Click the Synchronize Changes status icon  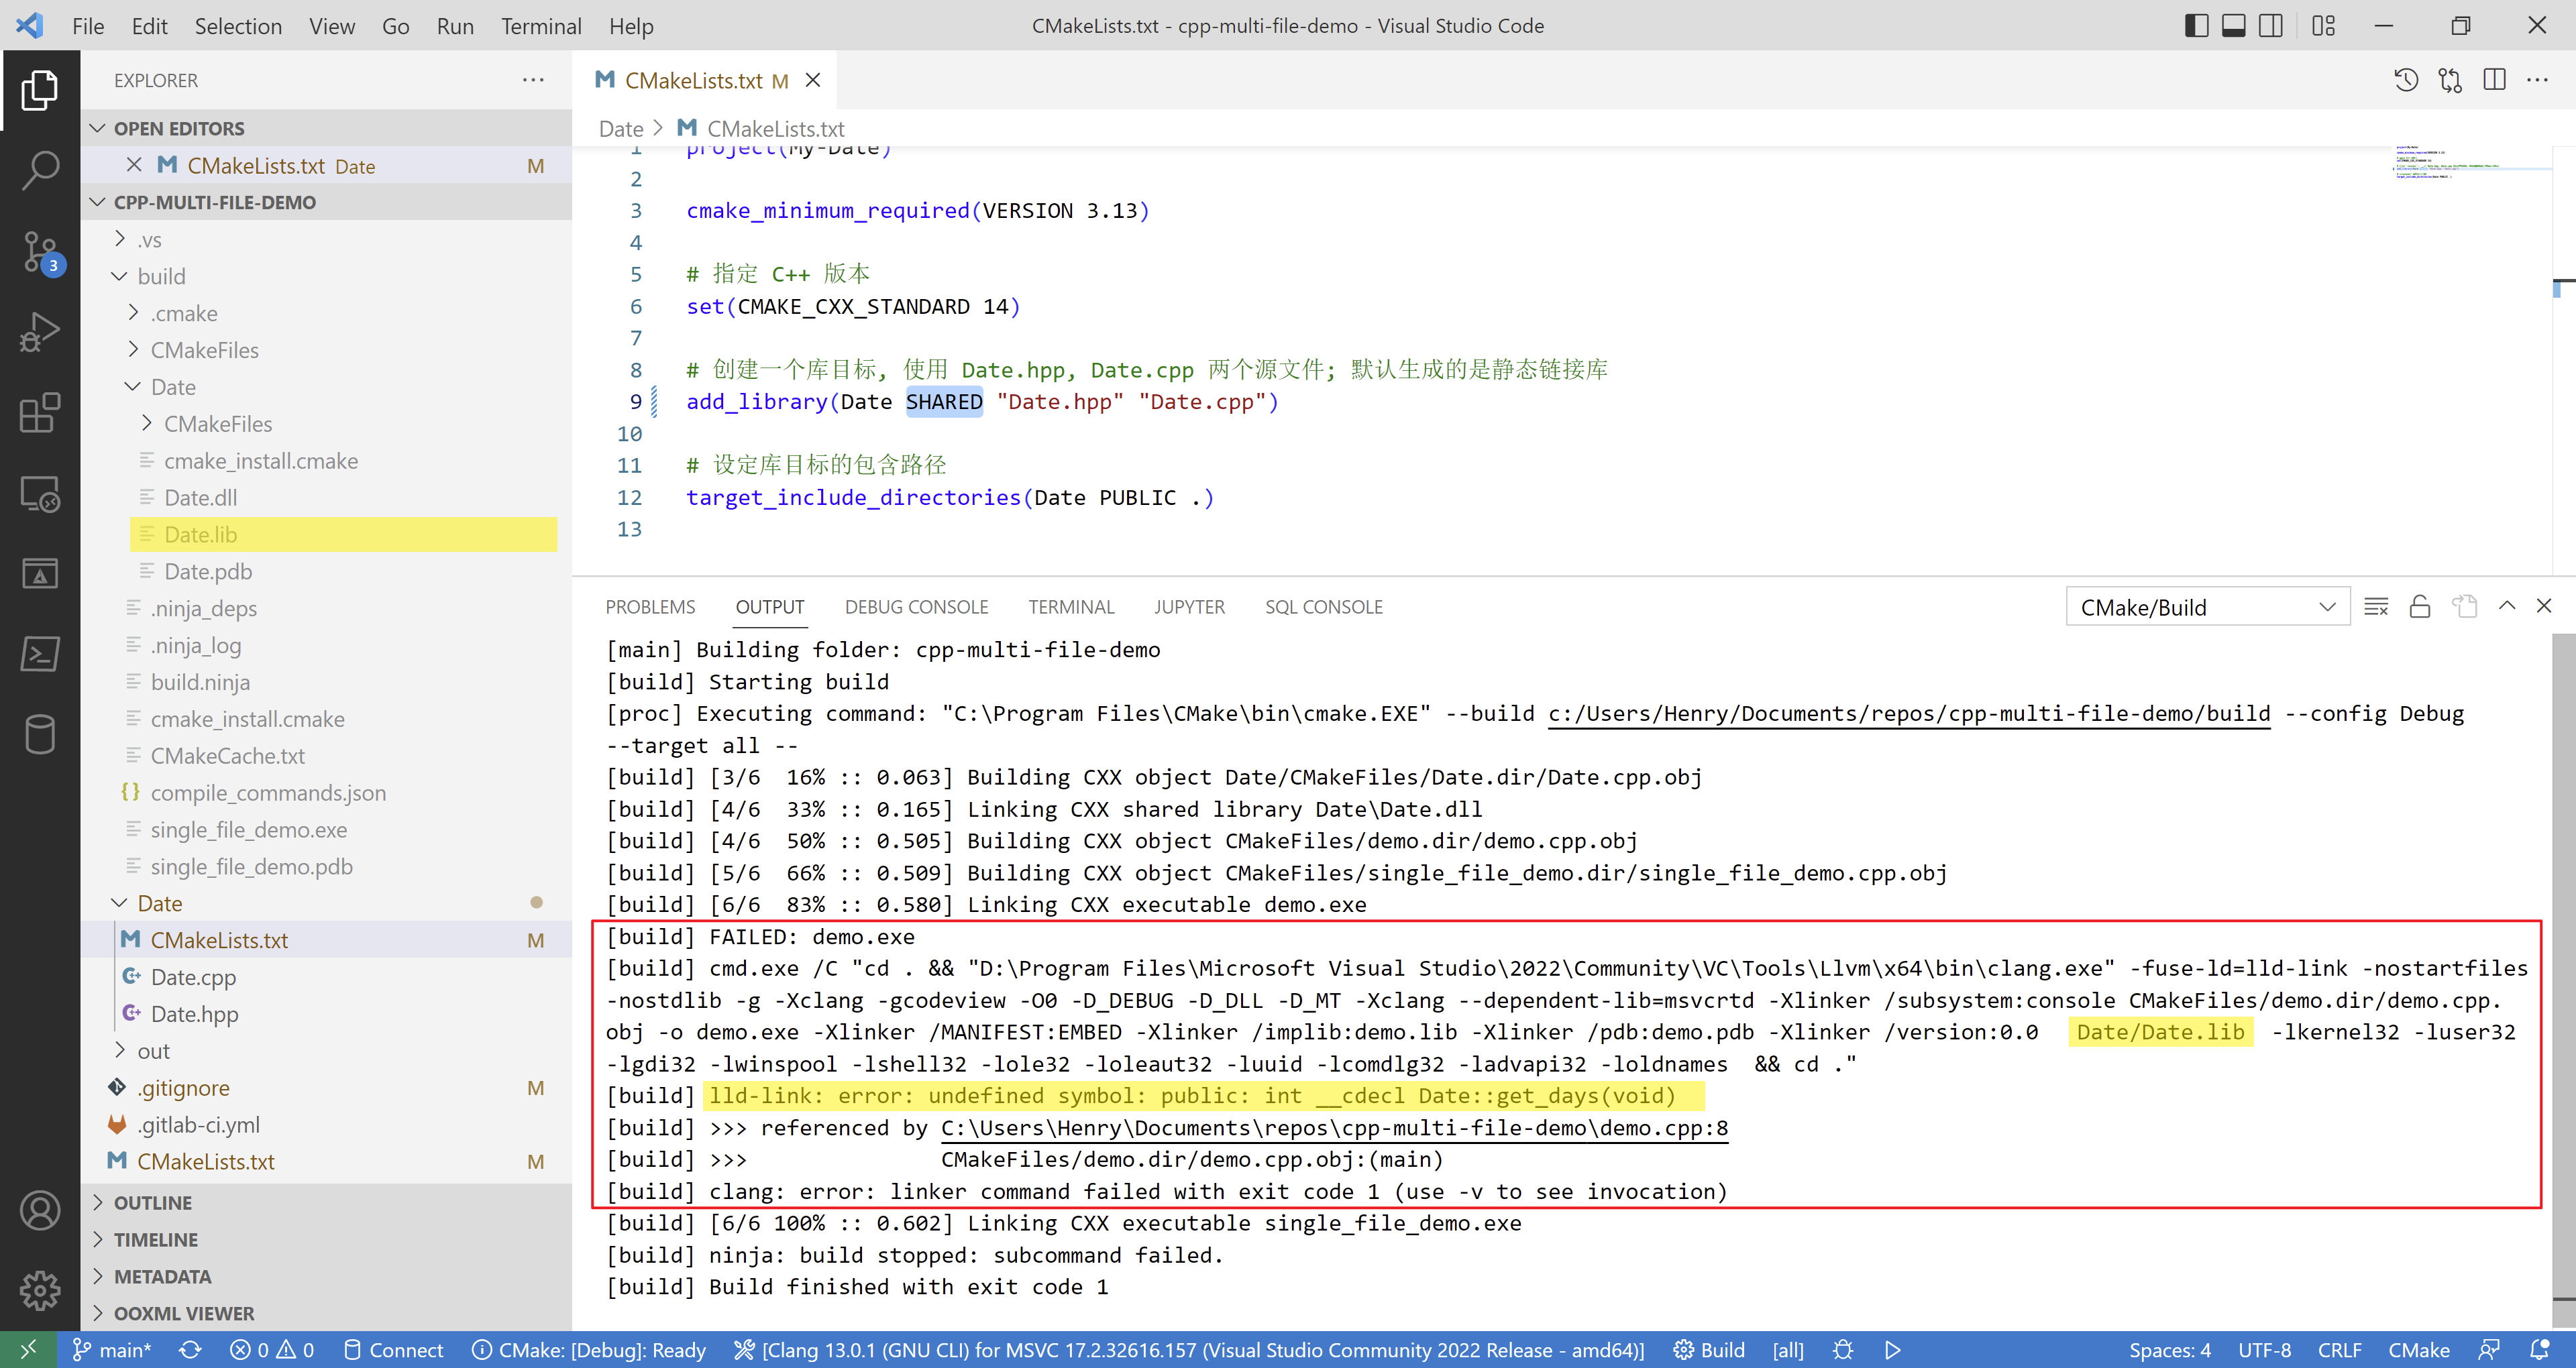point(190,1350)
